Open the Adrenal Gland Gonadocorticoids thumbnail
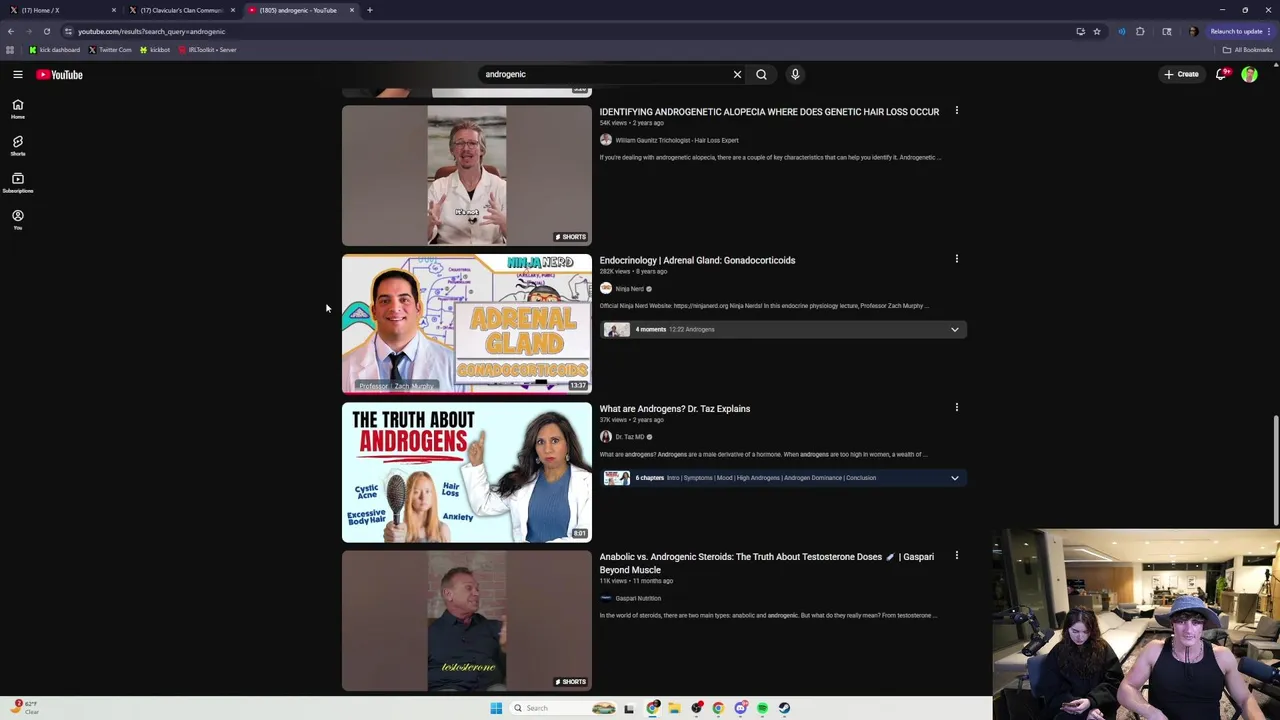 [x=467, y=324]
